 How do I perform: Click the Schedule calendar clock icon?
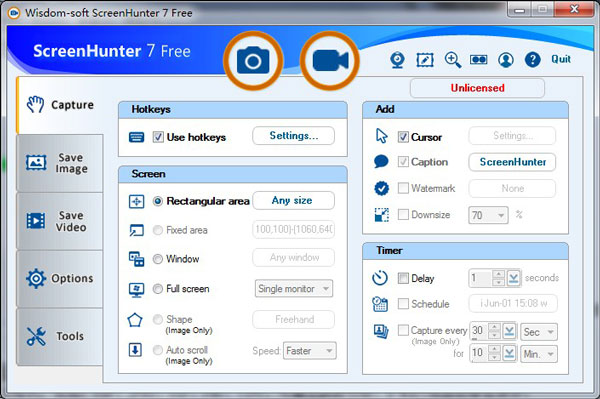tap(380, 304)
